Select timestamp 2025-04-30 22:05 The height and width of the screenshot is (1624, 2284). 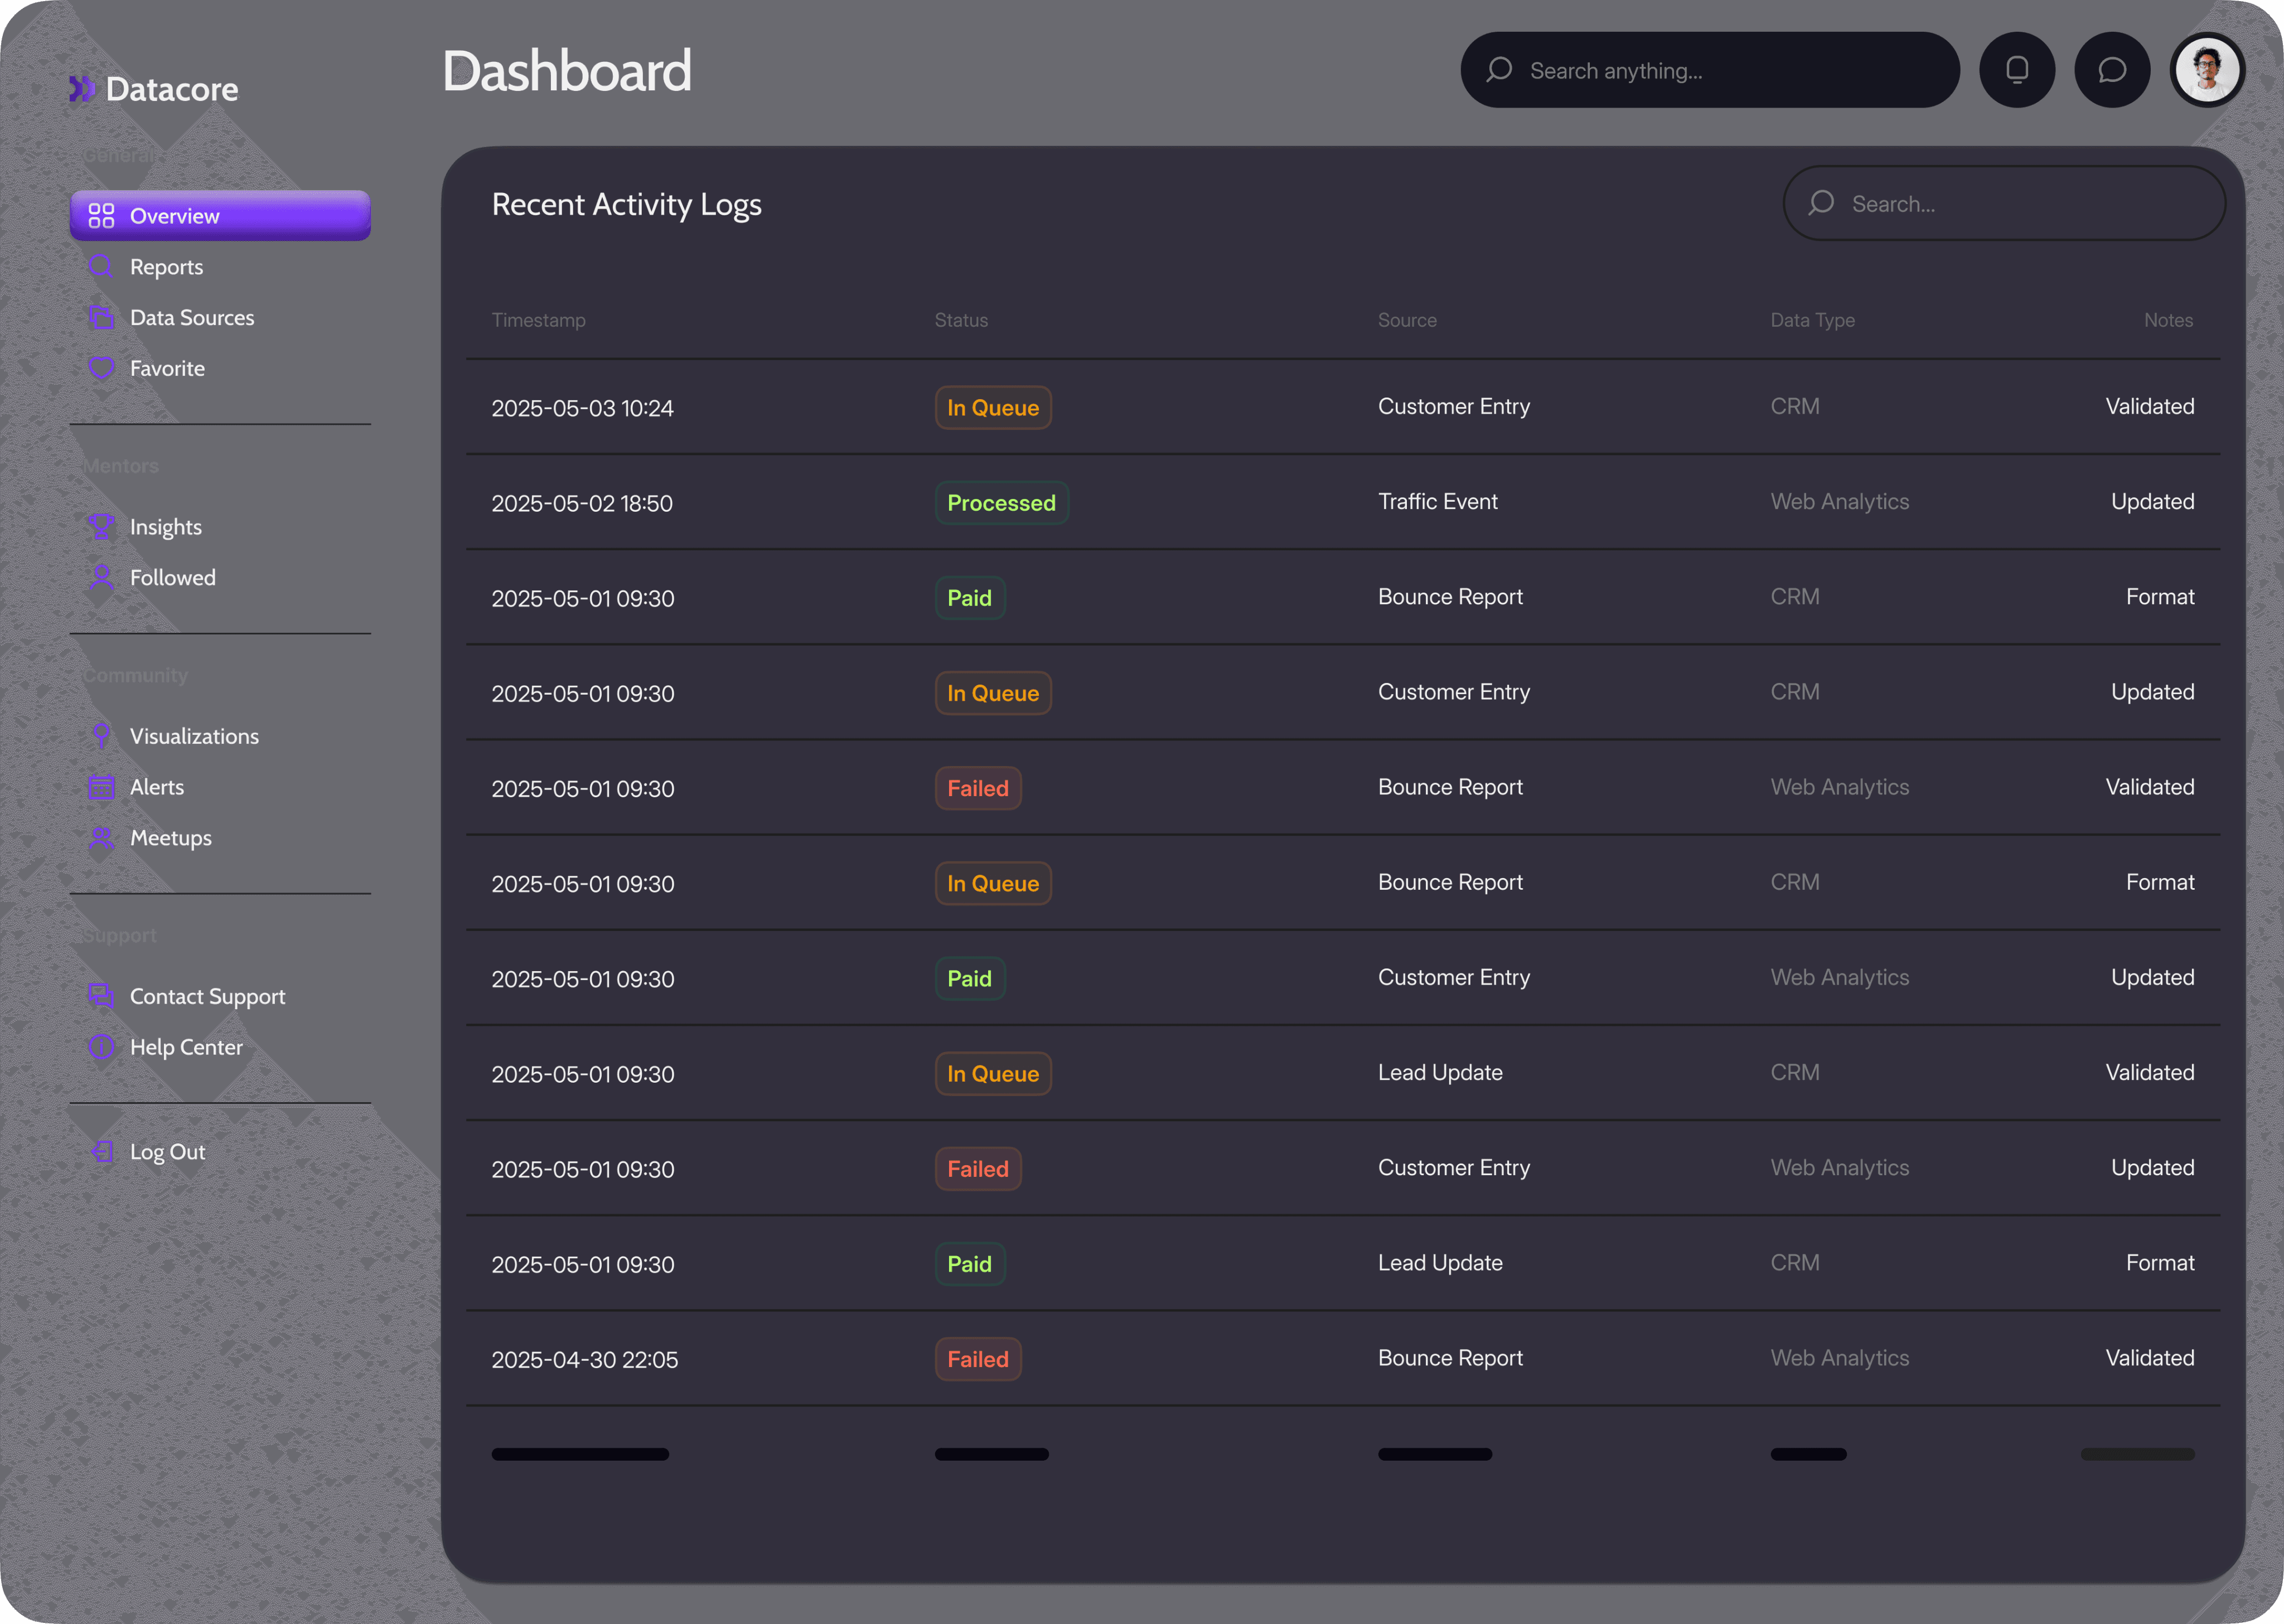(x=584, y=1360)
